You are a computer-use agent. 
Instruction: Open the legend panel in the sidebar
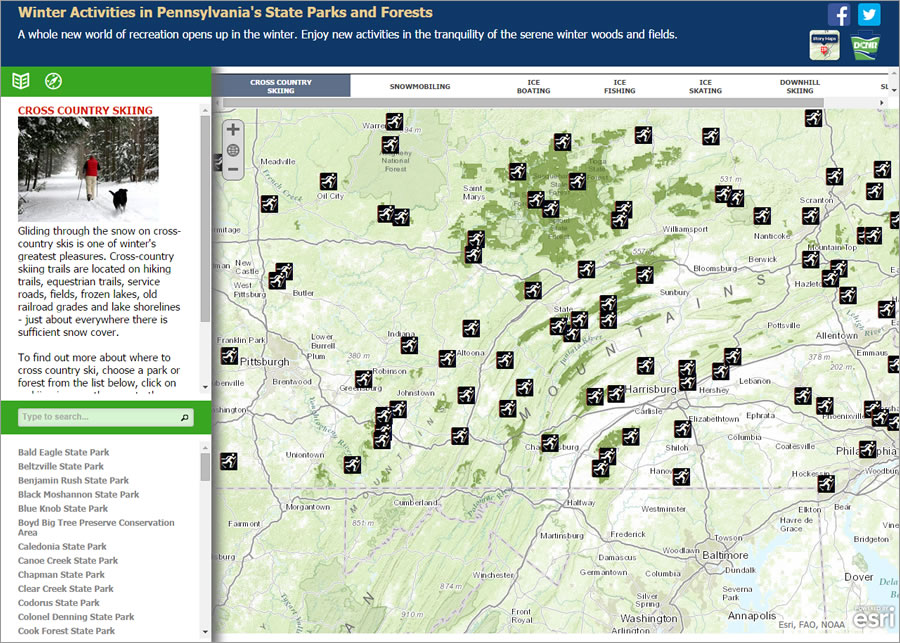(21, 81)
